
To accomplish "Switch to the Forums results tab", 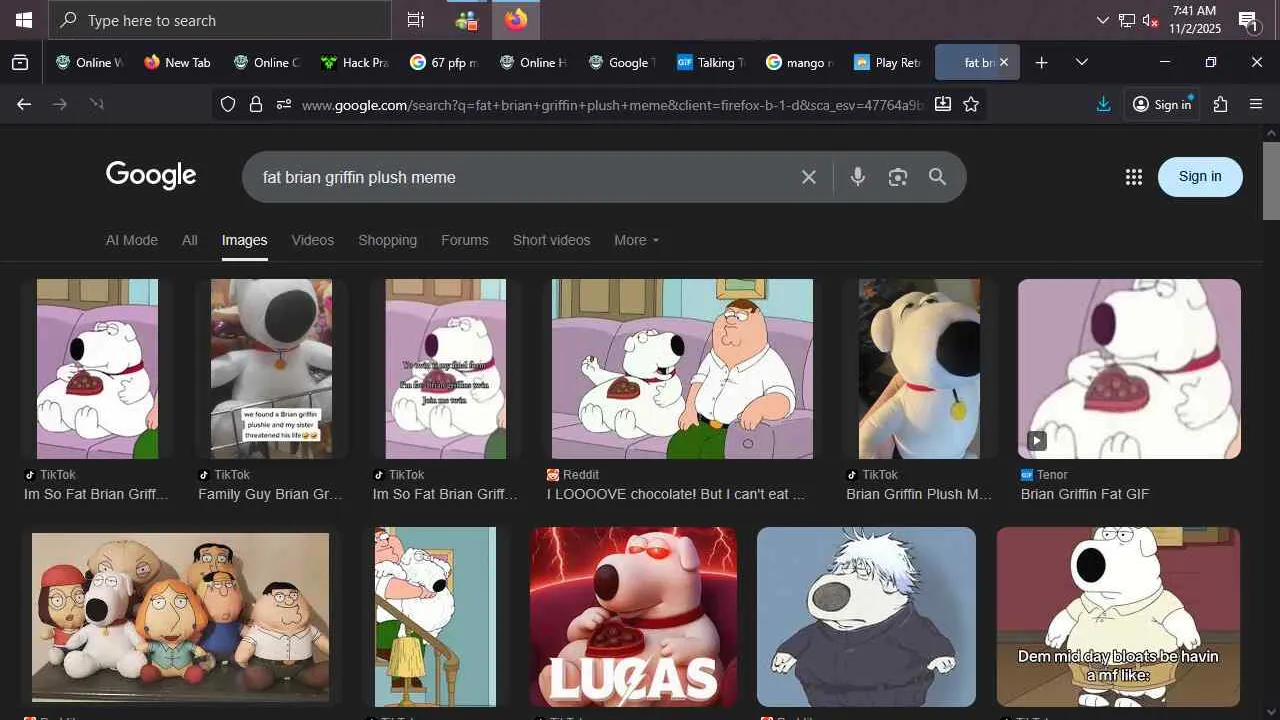I will (465, 240).
